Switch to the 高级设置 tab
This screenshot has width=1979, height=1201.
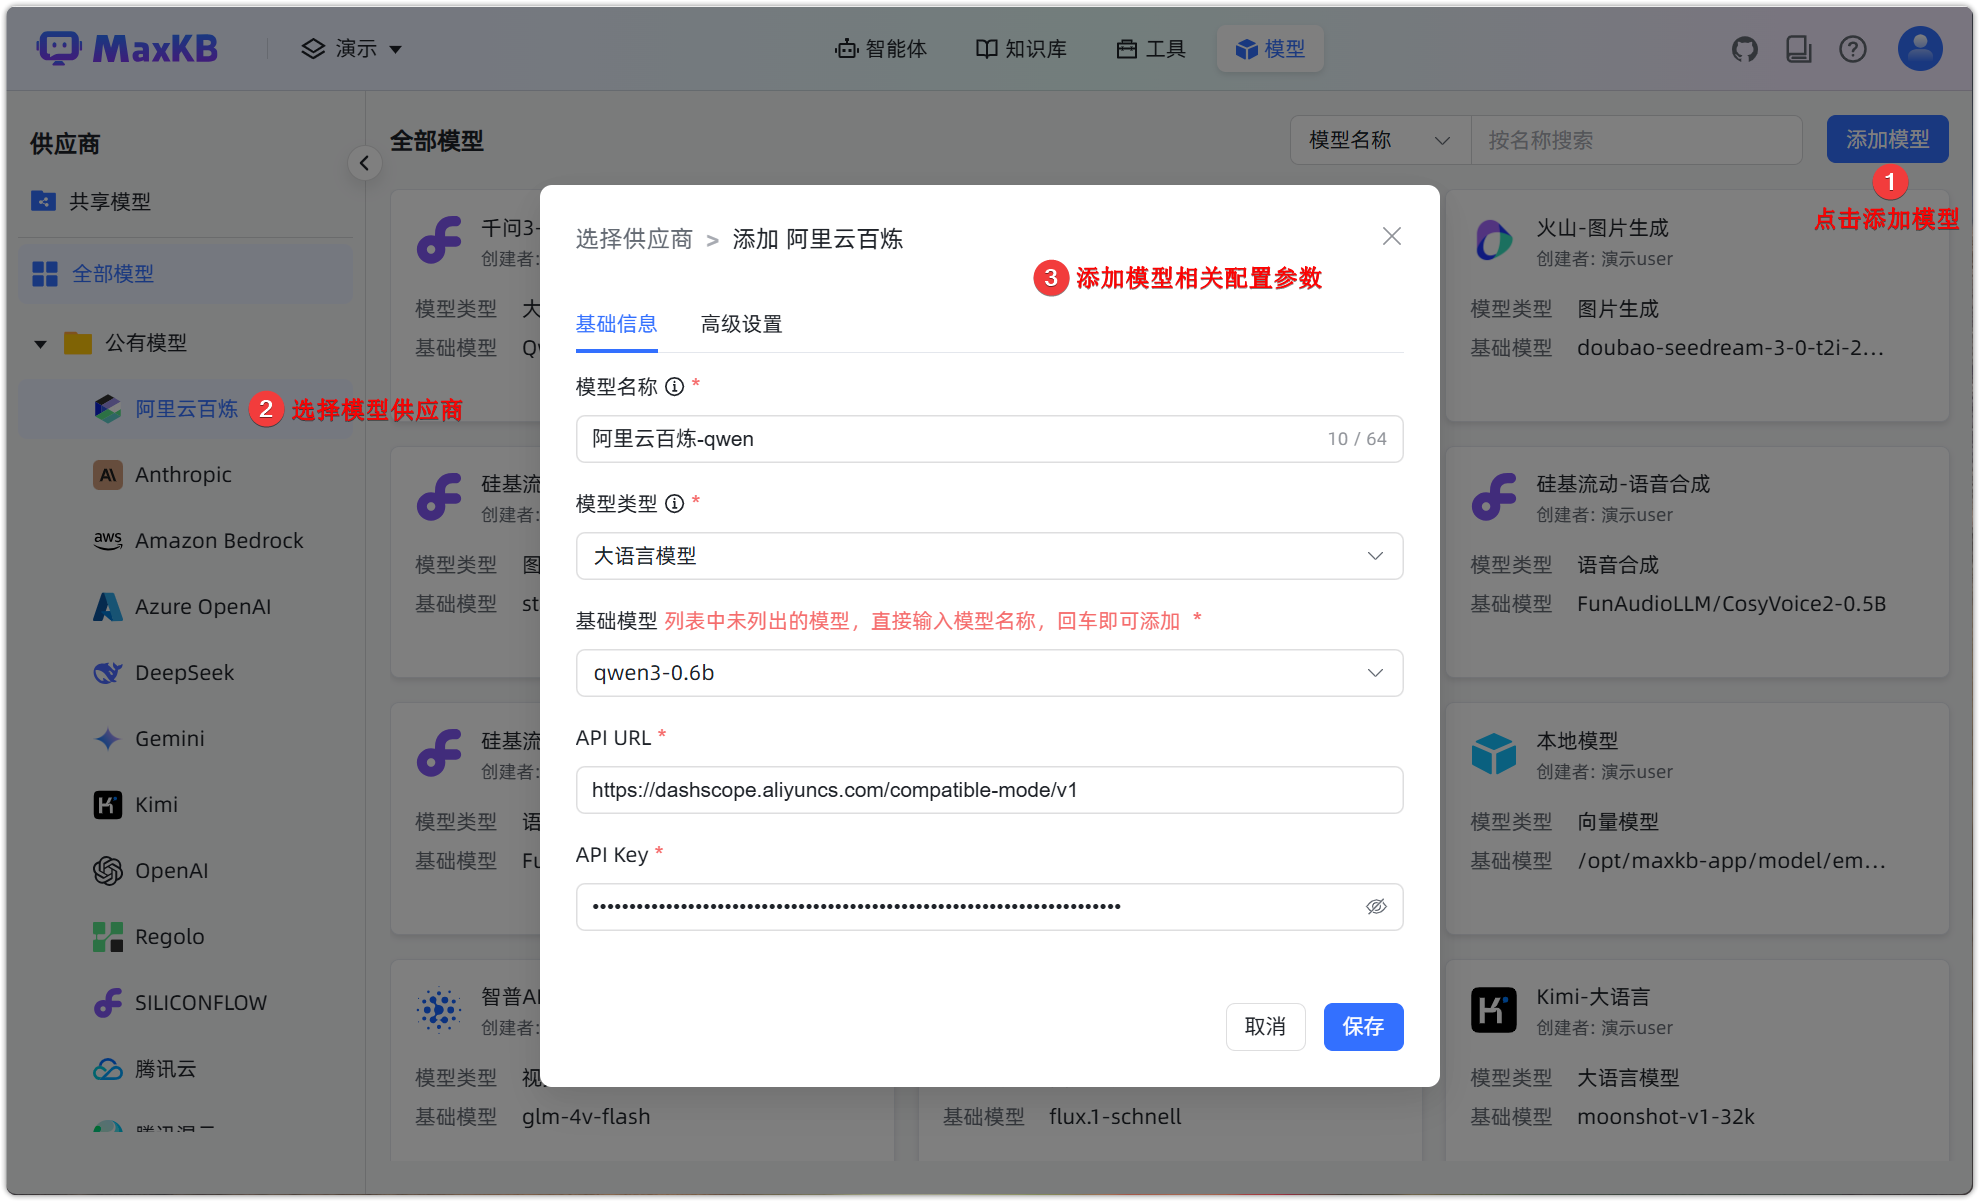coord(740,324)
